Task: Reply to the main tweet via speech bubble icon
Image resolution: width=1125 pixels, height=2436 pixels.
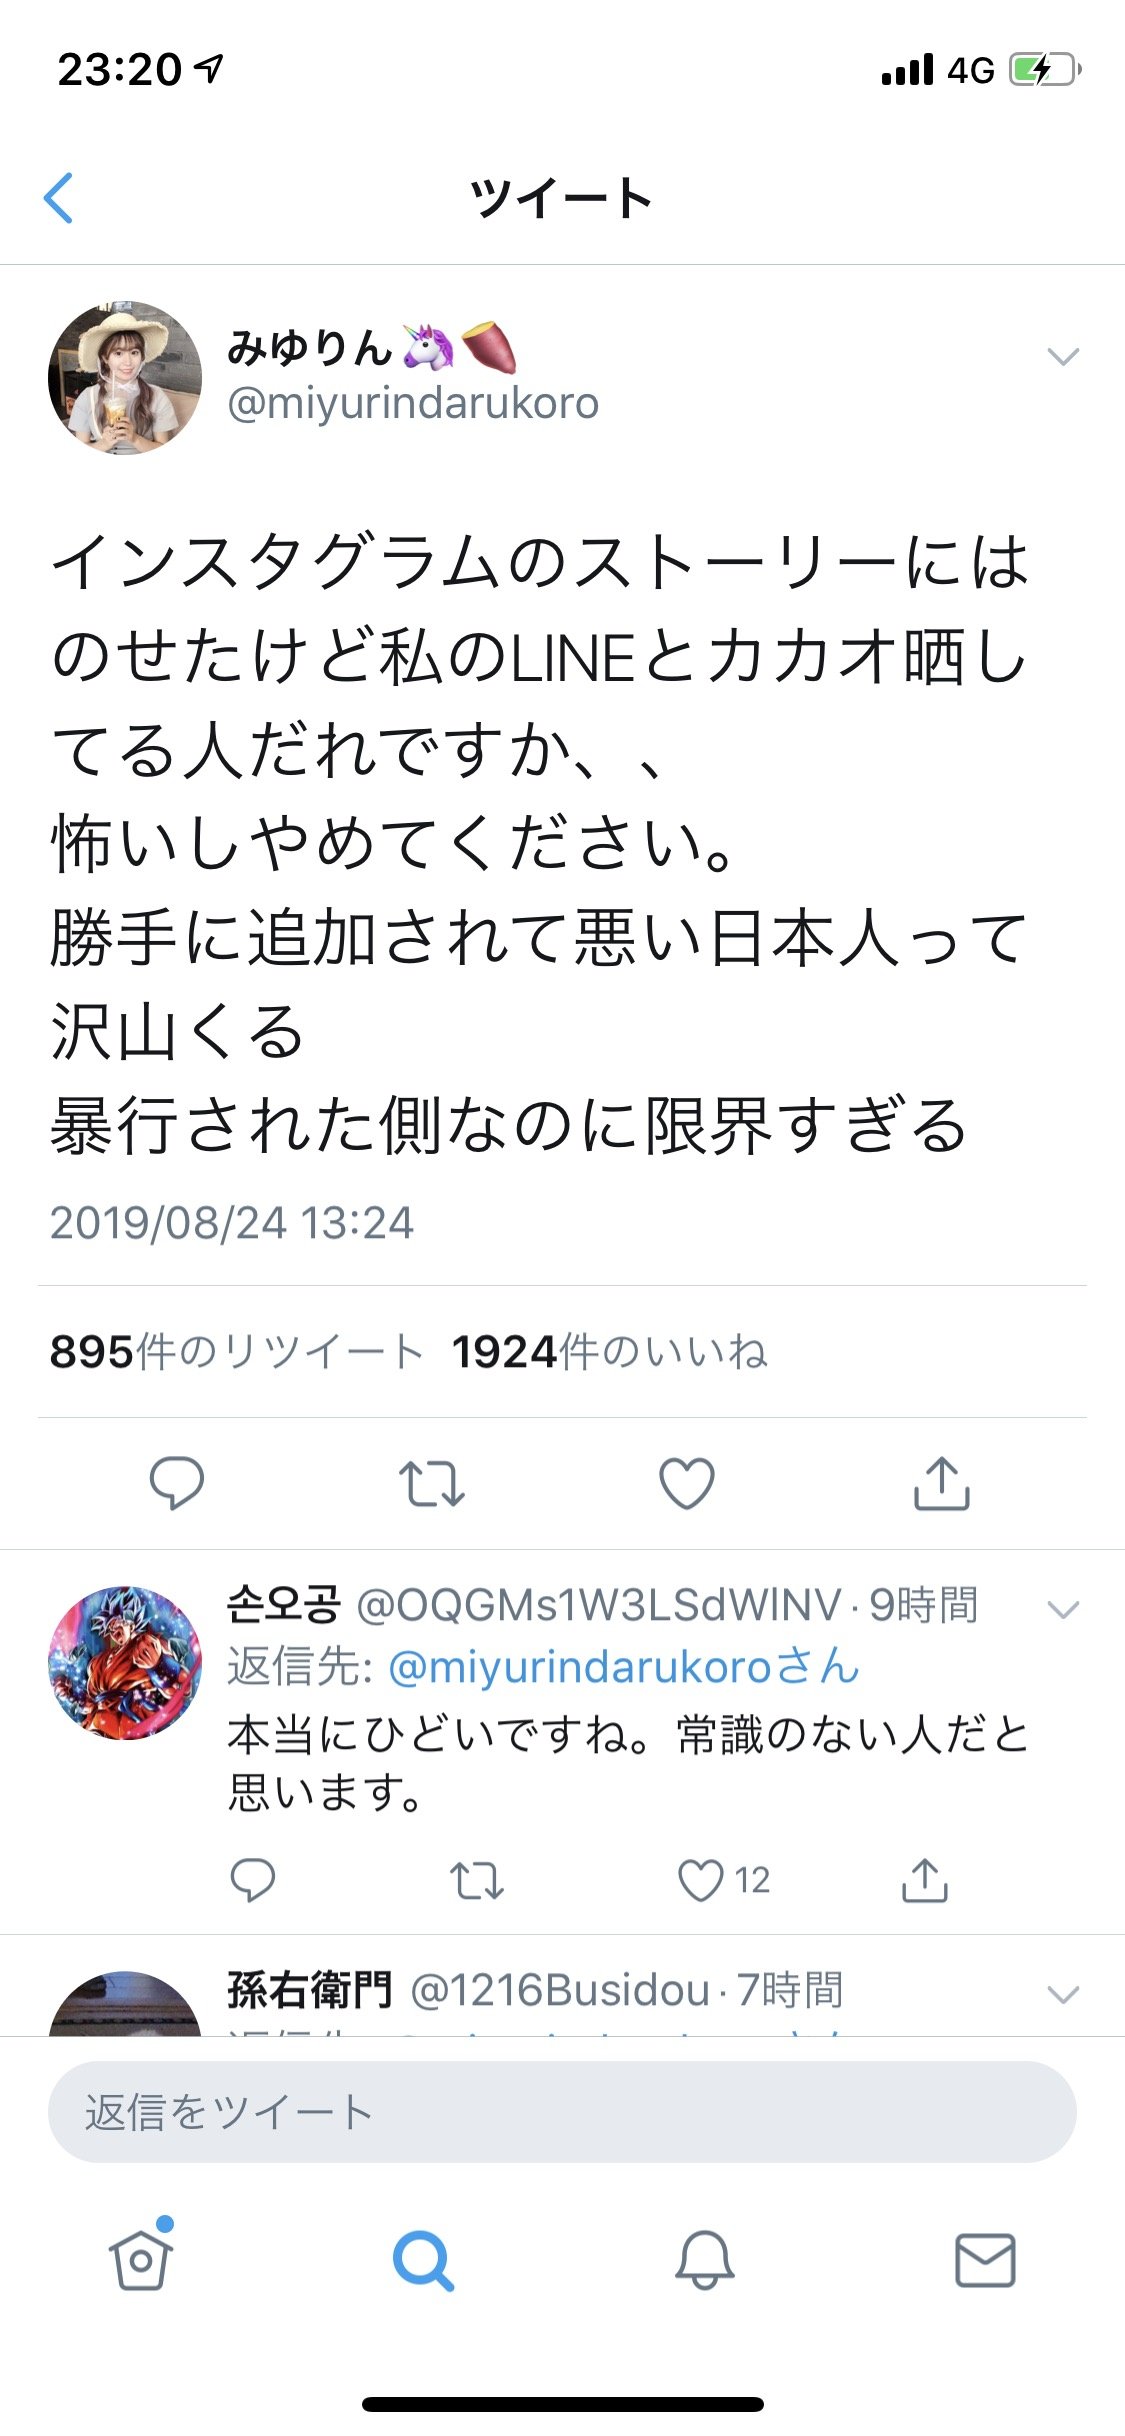Action: [x=177, y=1482]
